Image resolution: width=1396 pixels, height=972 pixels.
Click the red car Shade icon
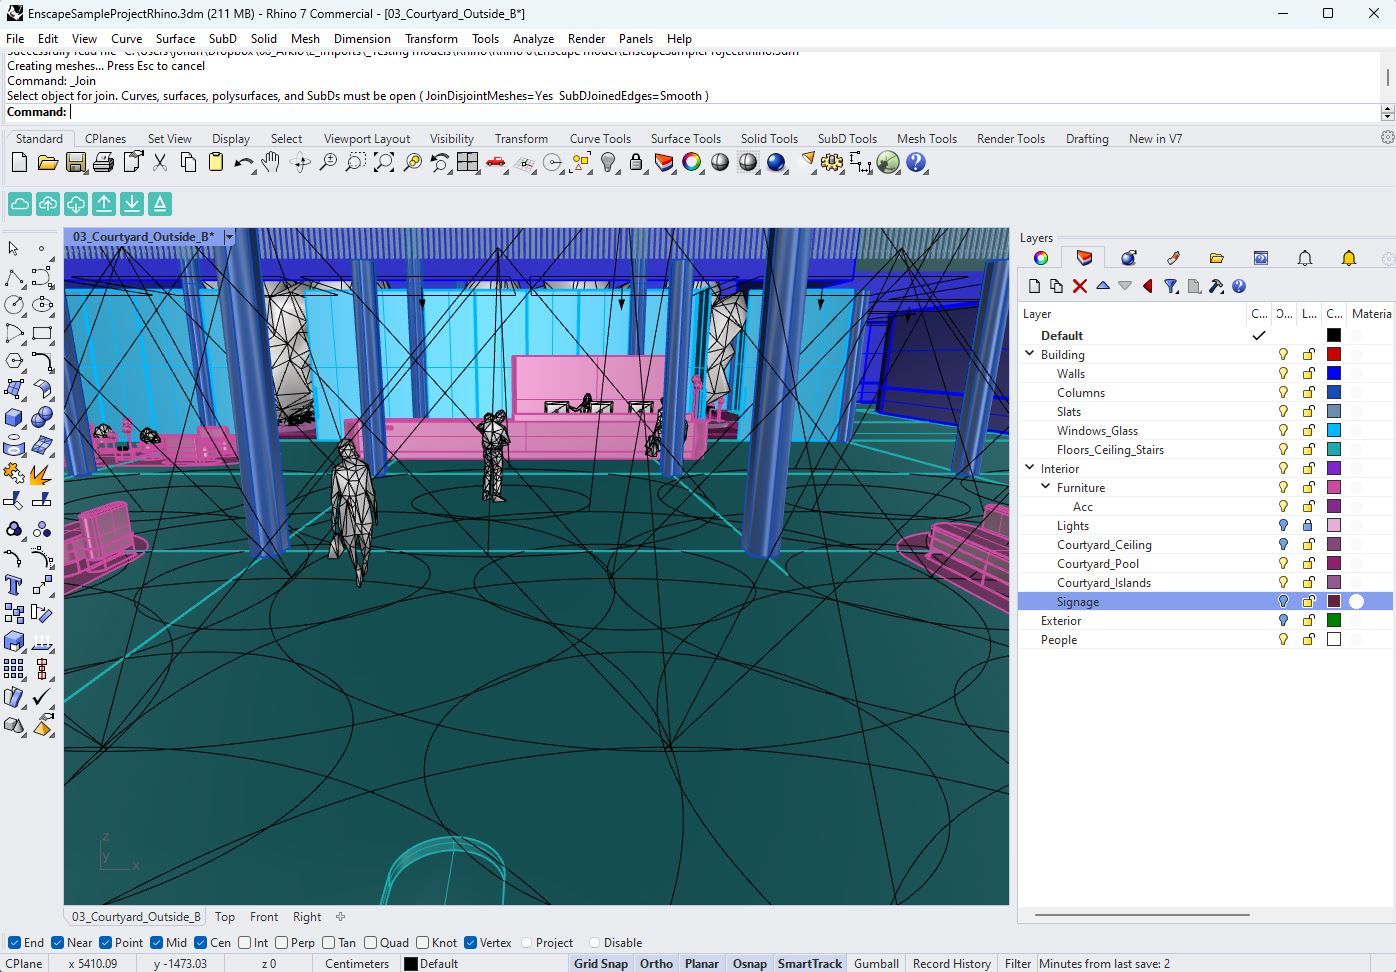(495, 162)
